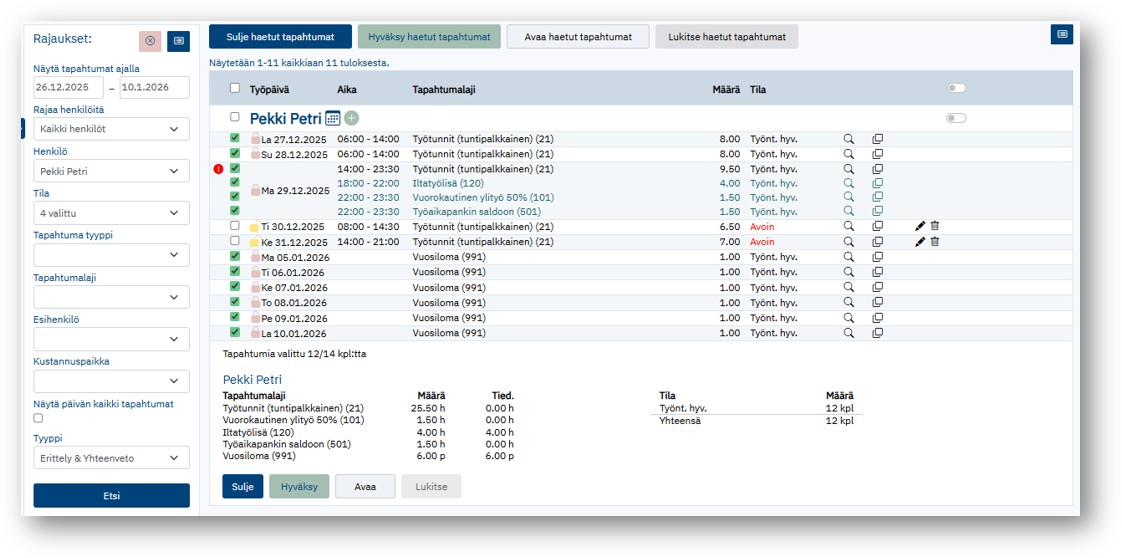Click the Tapahtumalaji column header
The height and width of the screenshot is (558, 1122).
click(x=444, y=89)
